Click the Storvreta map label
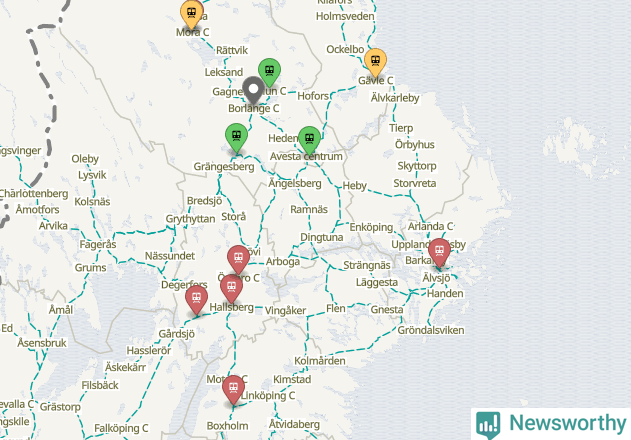 click(x=414, y=184)
